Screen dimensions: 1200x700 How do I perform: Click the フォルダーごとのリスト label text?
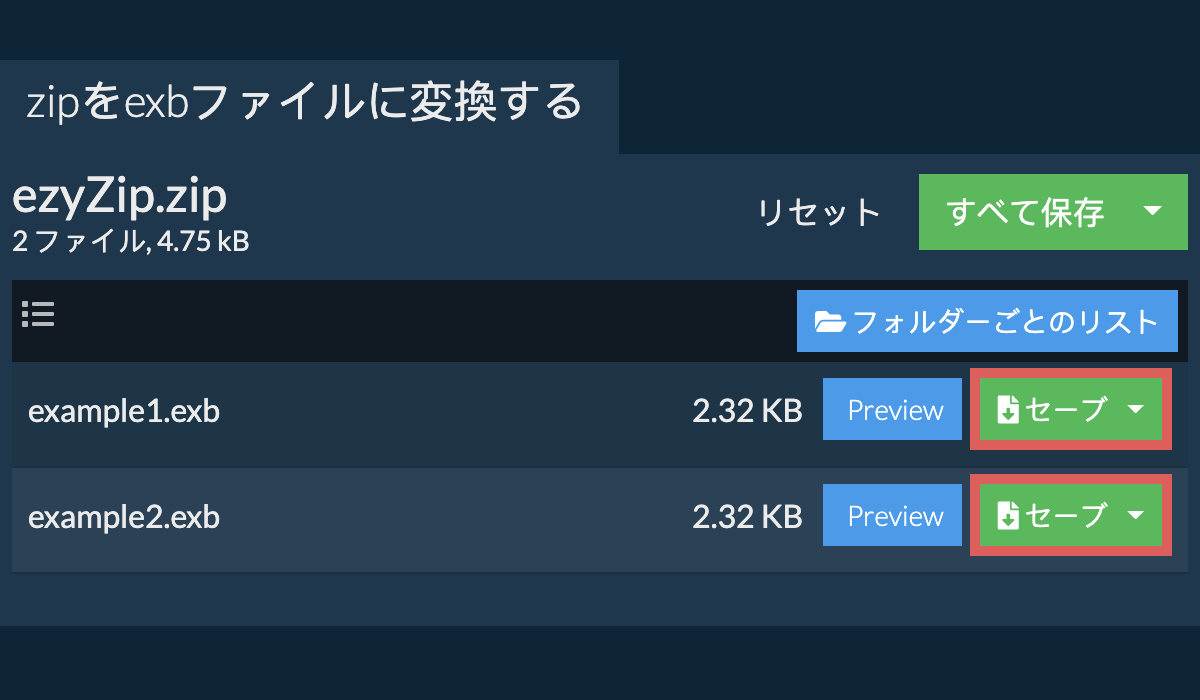pos(1005,322)
